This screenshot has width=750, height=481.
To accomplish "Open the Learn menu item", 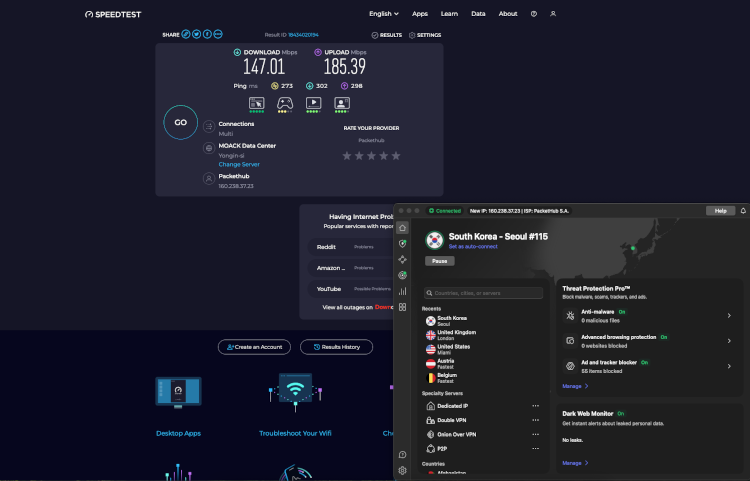I will pos(449,14).
